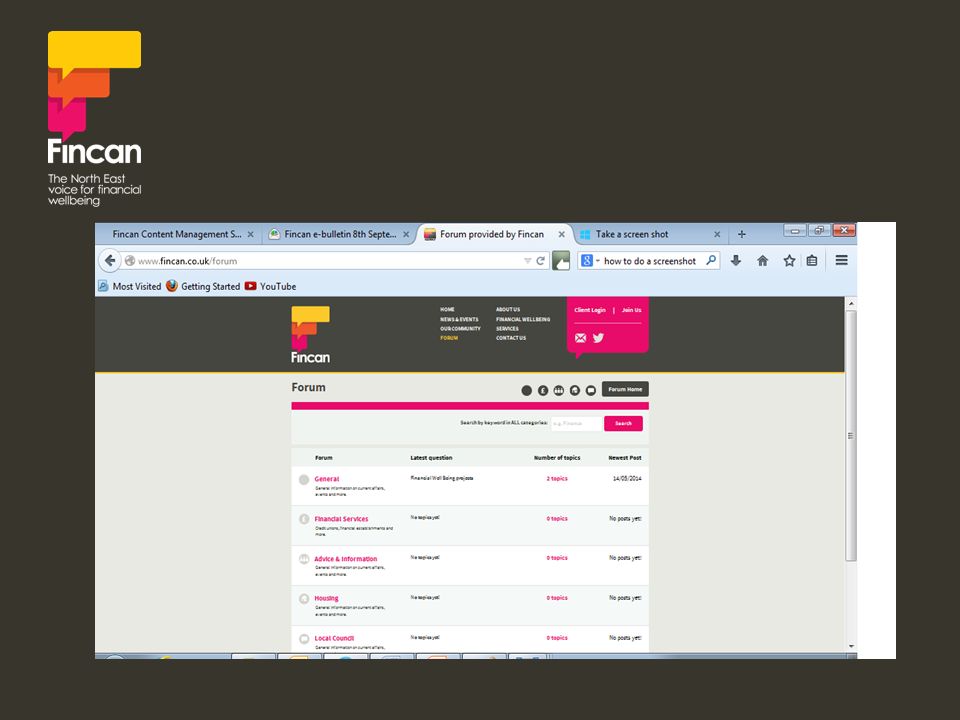Open a new tab with plus button
Image resolution: width=960 pixels, height=720 pixels.
click(741, 234)
